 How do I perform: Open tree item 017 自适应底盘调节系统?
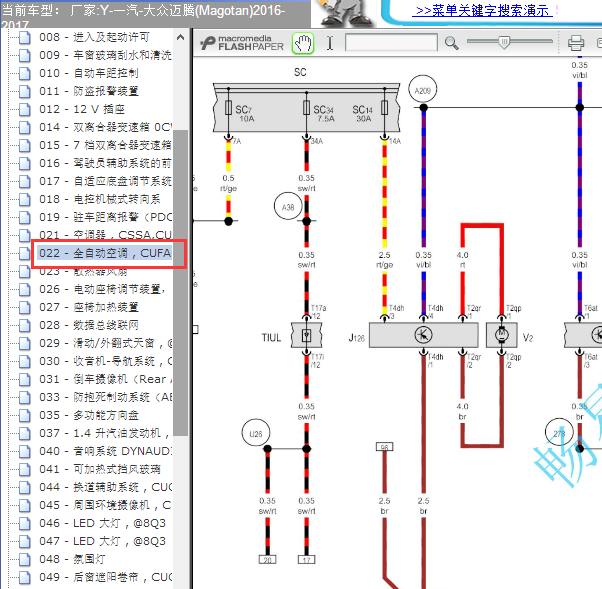105,181
